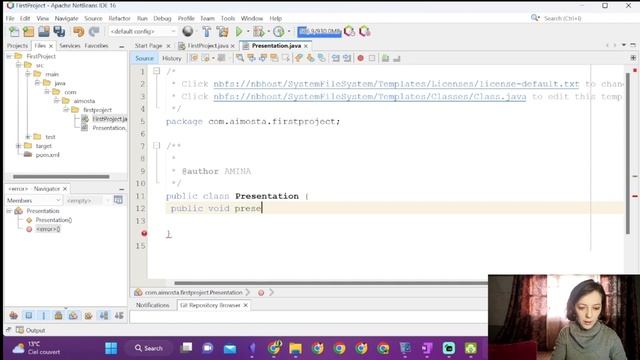Click the Debug Project icon
Image resolution: width=640 pixels, height=360 pixels.
point(258,31)
